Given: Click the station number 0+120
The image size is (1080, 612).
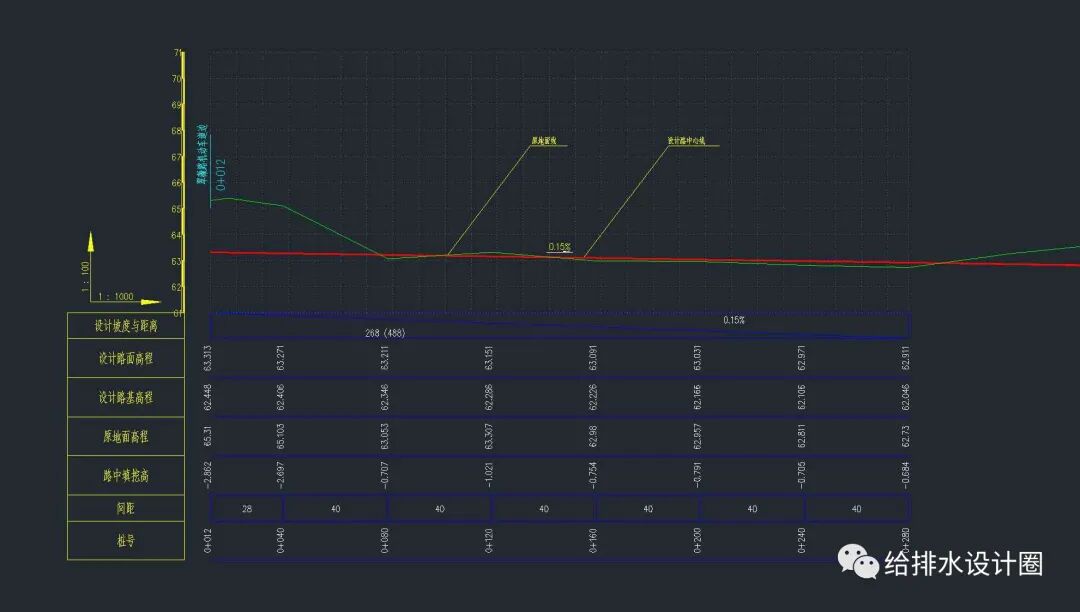Looking at the screenshot, I should click(x=489, y=540).
